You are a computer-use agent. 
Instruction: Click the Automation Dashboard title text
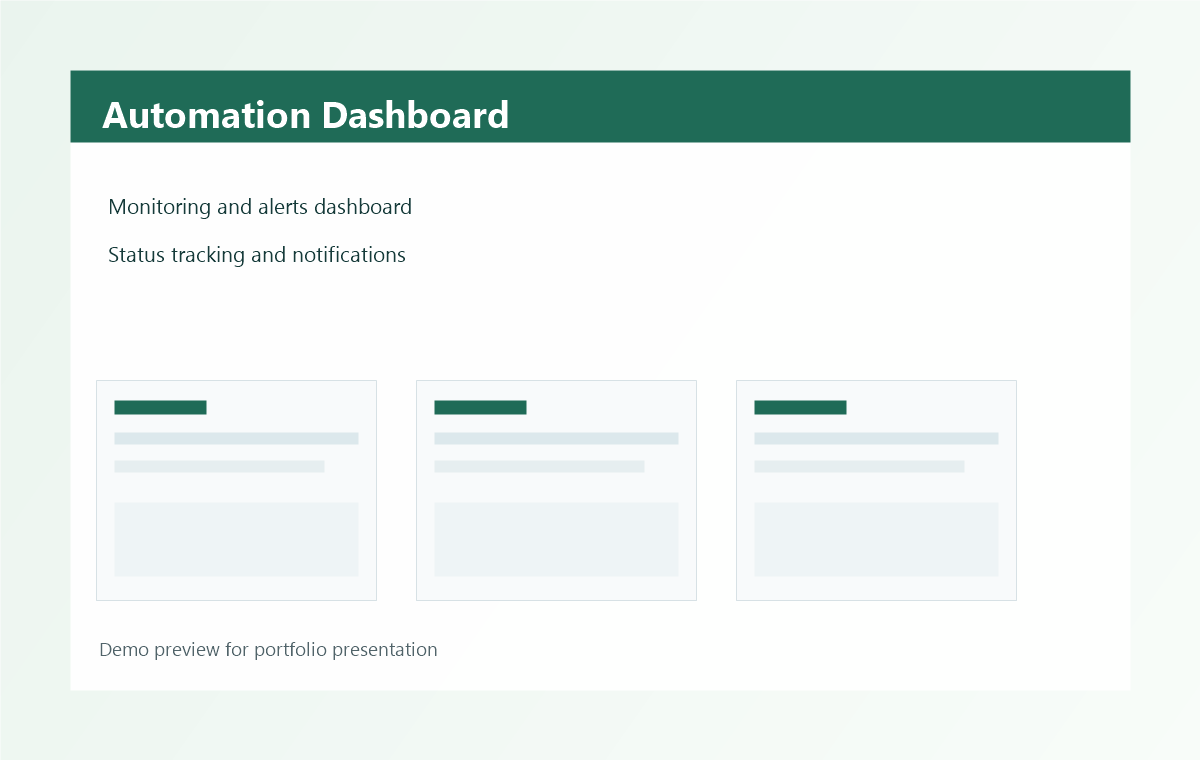coord(305,115)
